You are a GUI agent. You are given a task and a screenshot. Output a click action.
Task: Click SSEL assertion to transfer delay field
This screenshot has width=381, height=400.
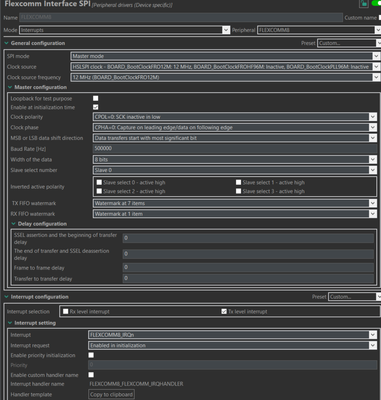click(248, 238)
